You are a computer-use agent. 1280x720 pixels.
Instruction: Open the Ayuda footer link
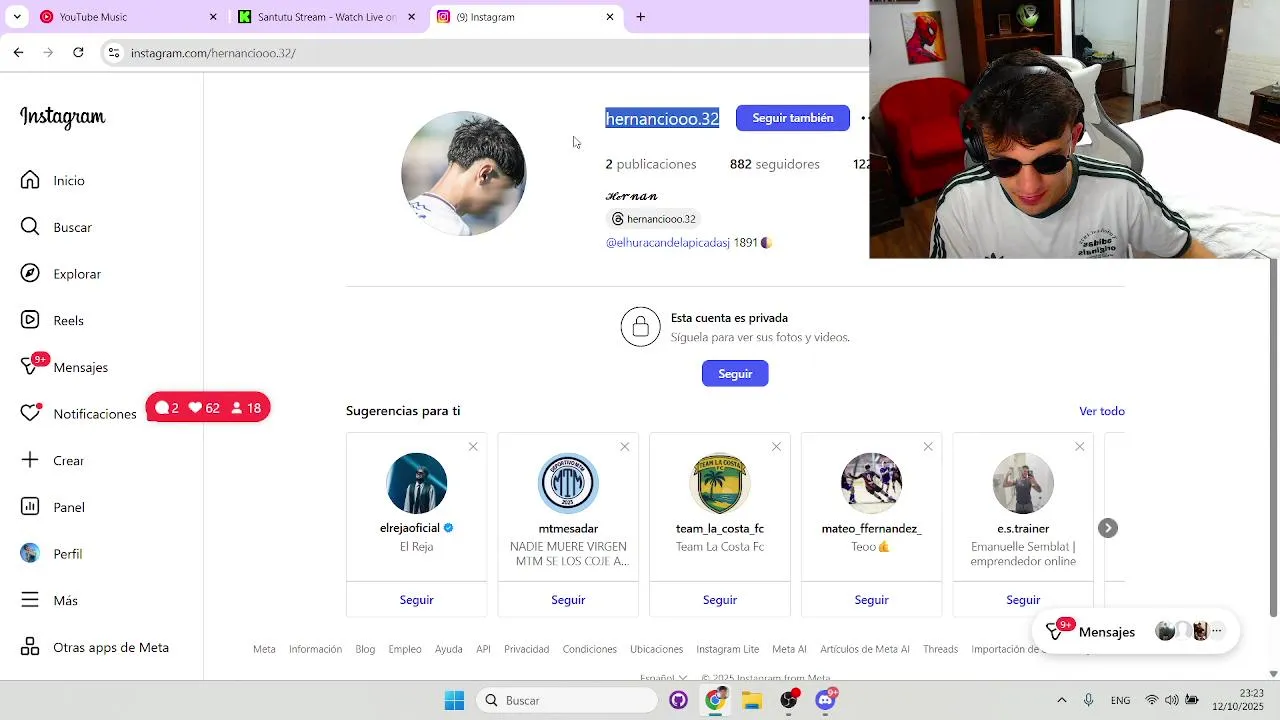pos(449,649)
